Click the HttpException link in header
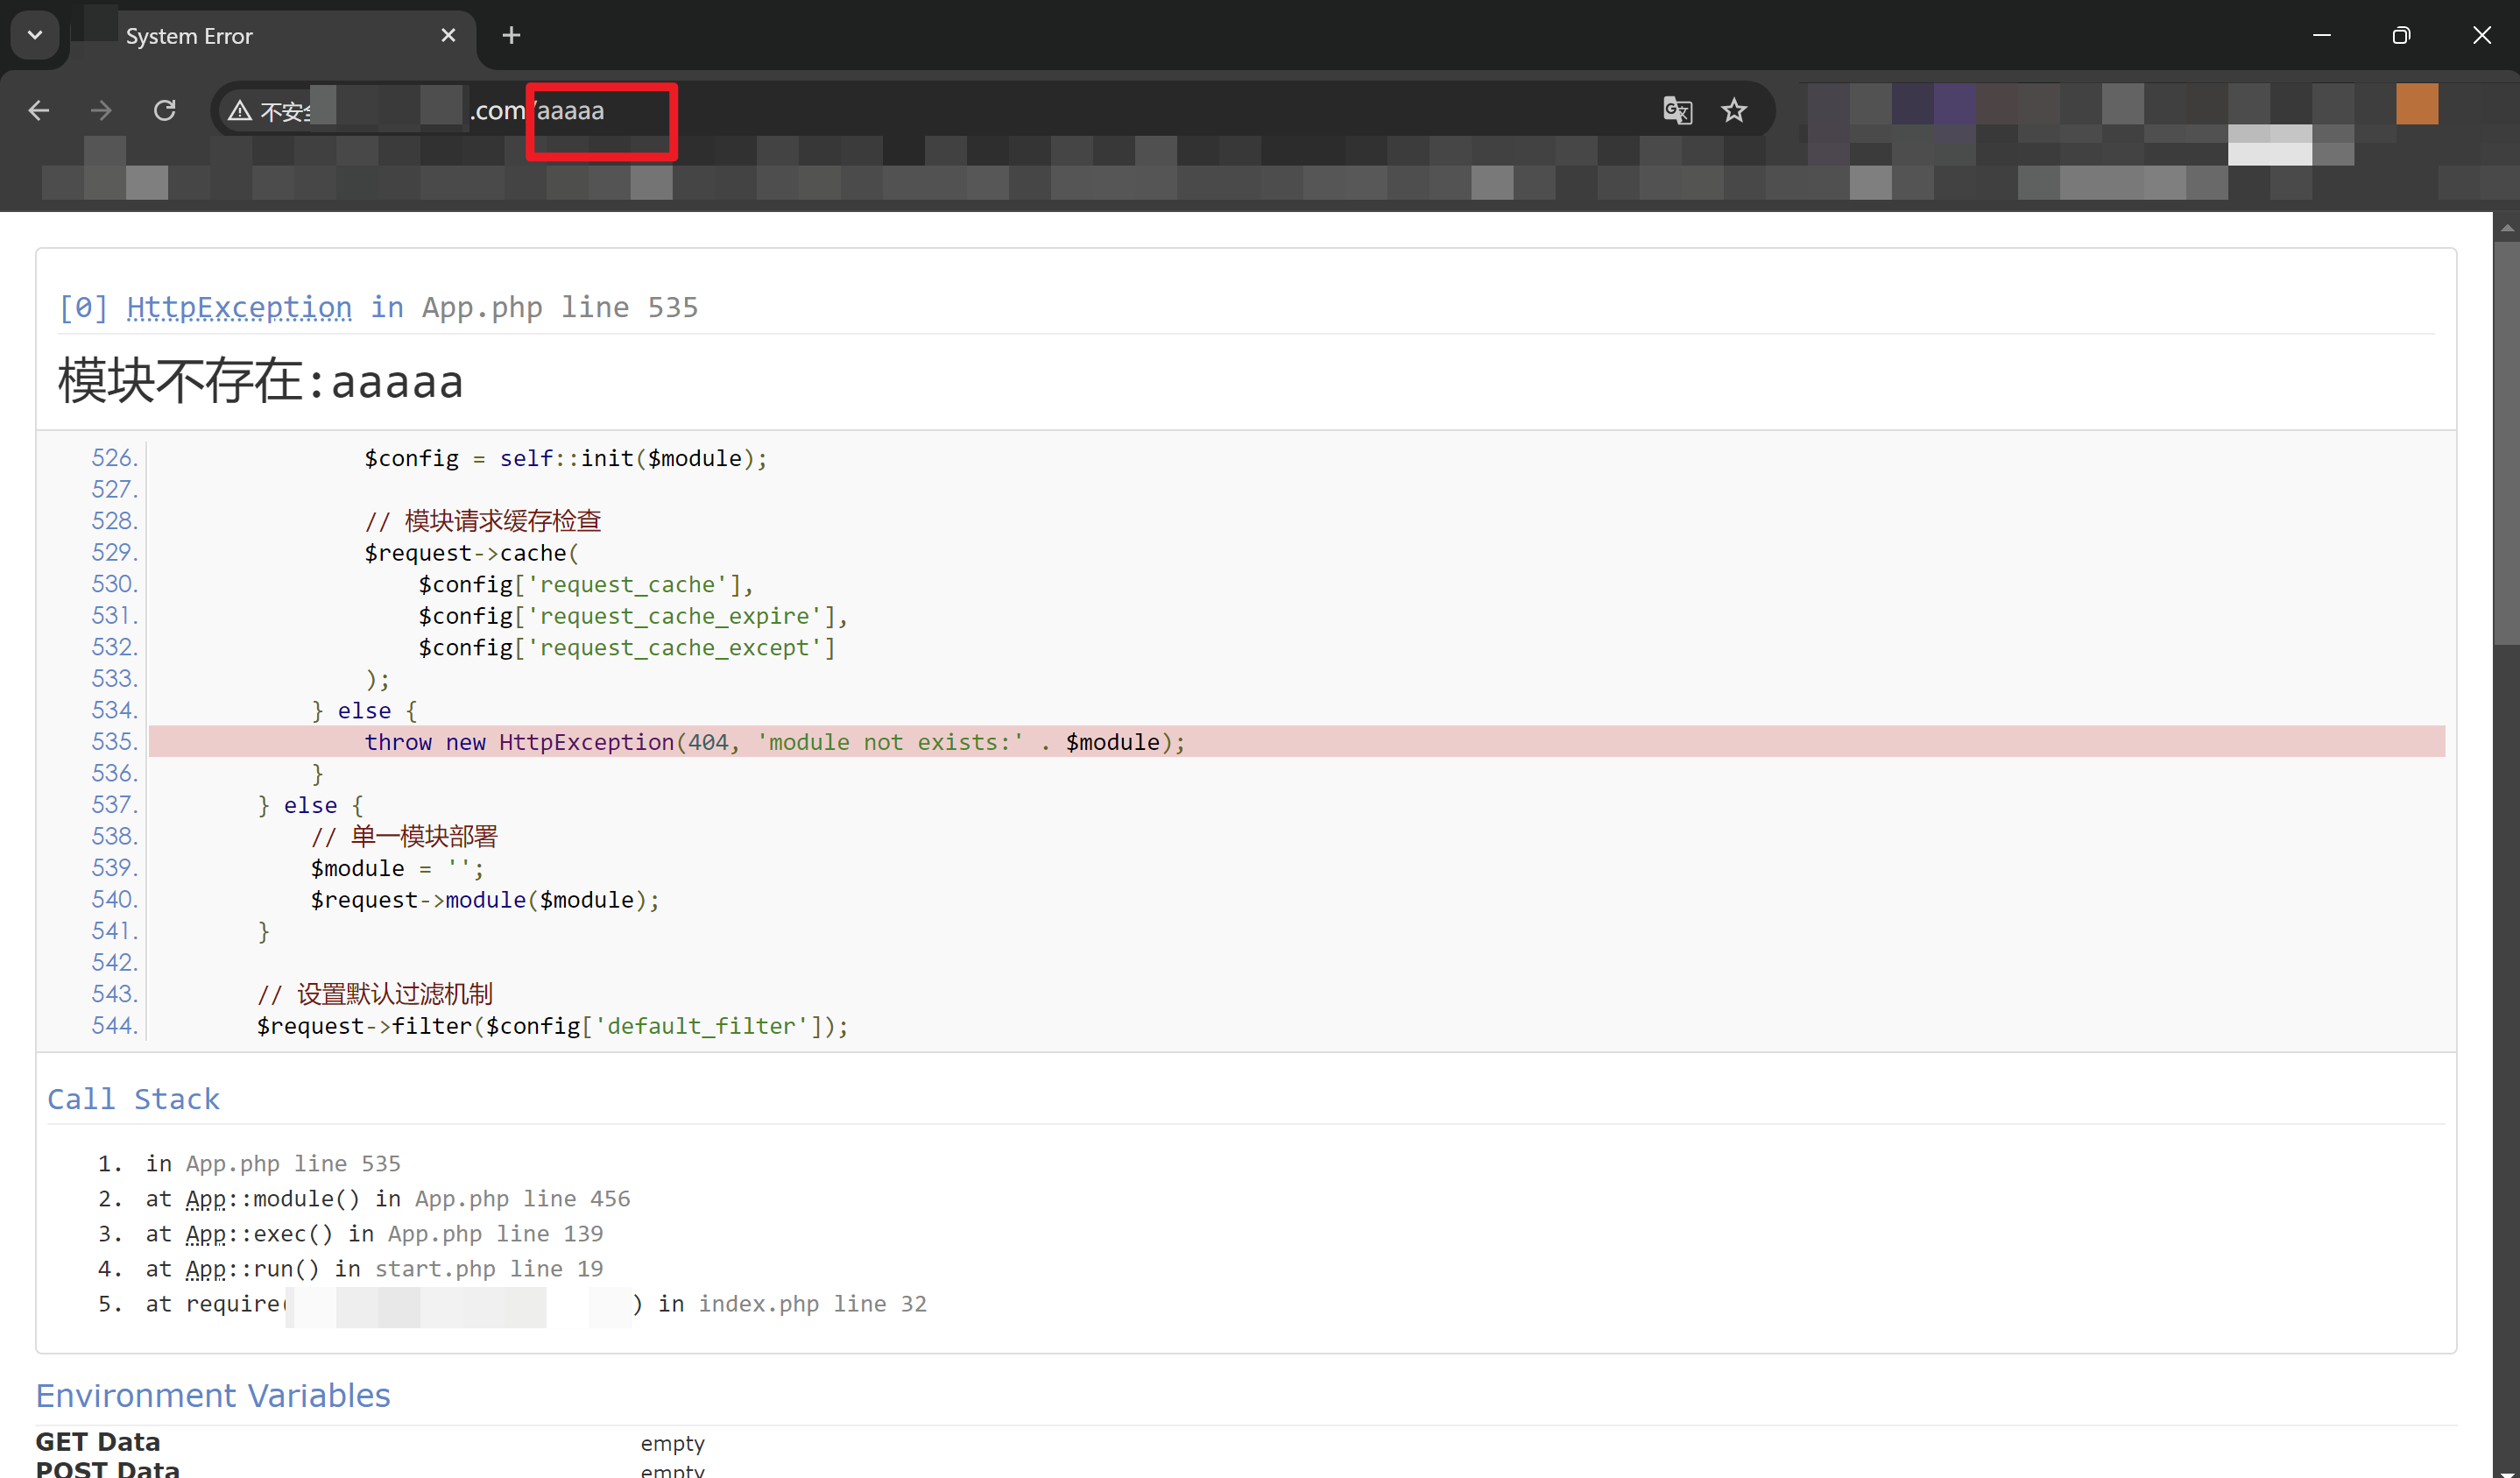 coord(239,307)
